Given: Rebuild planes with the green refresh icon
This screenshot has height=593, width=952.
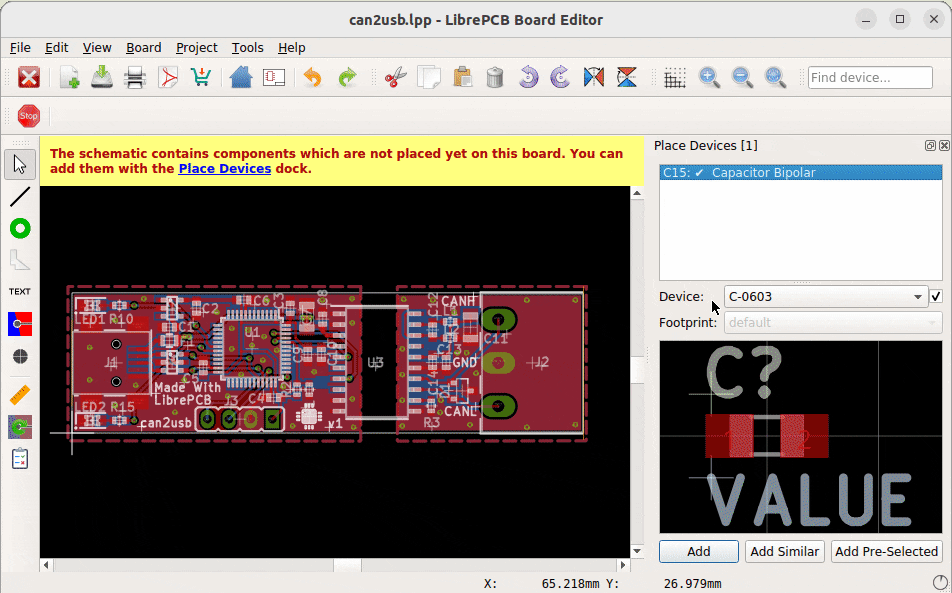Looking at the screenshot, I should [20, 427].
